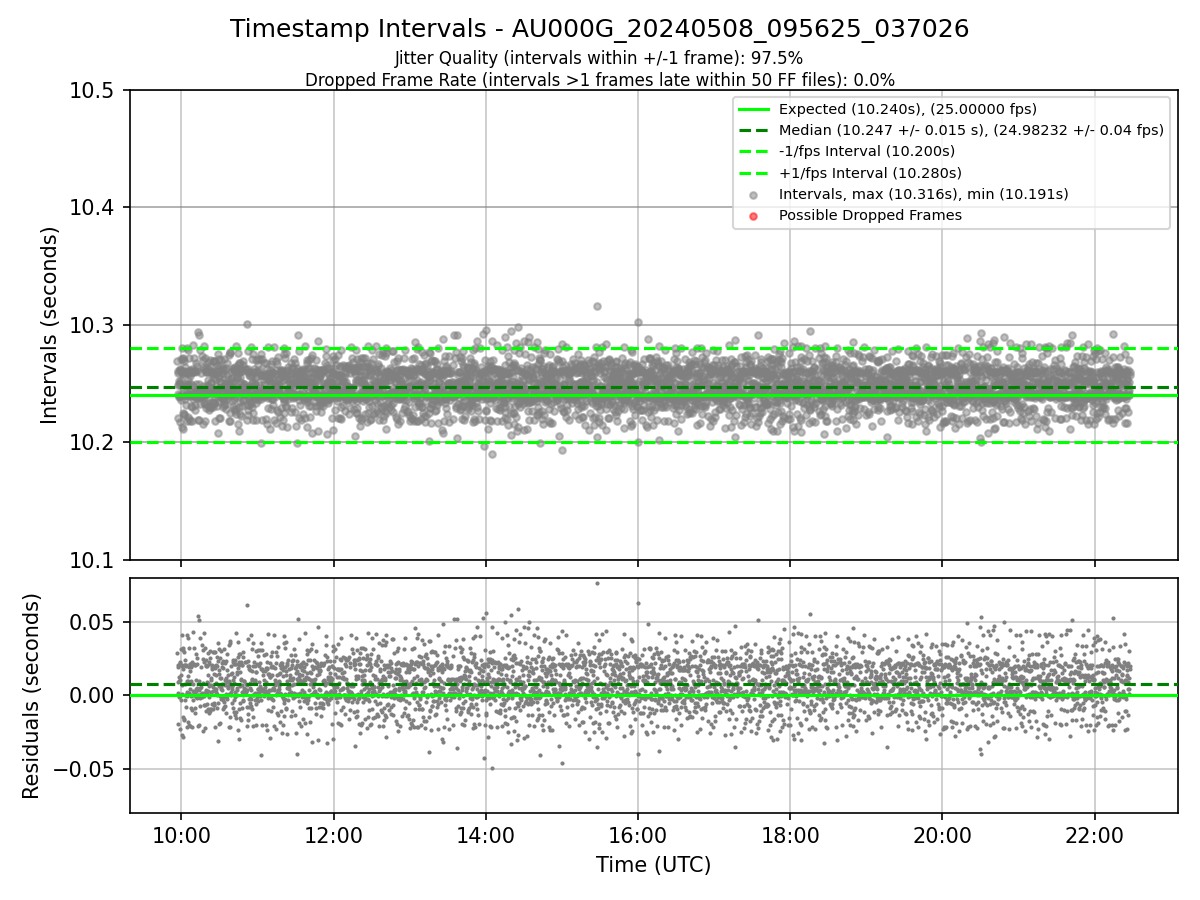Click legend entry "+1/fps Interval (10.280s)"
1200x900 pixels.
tap(868, 173)
